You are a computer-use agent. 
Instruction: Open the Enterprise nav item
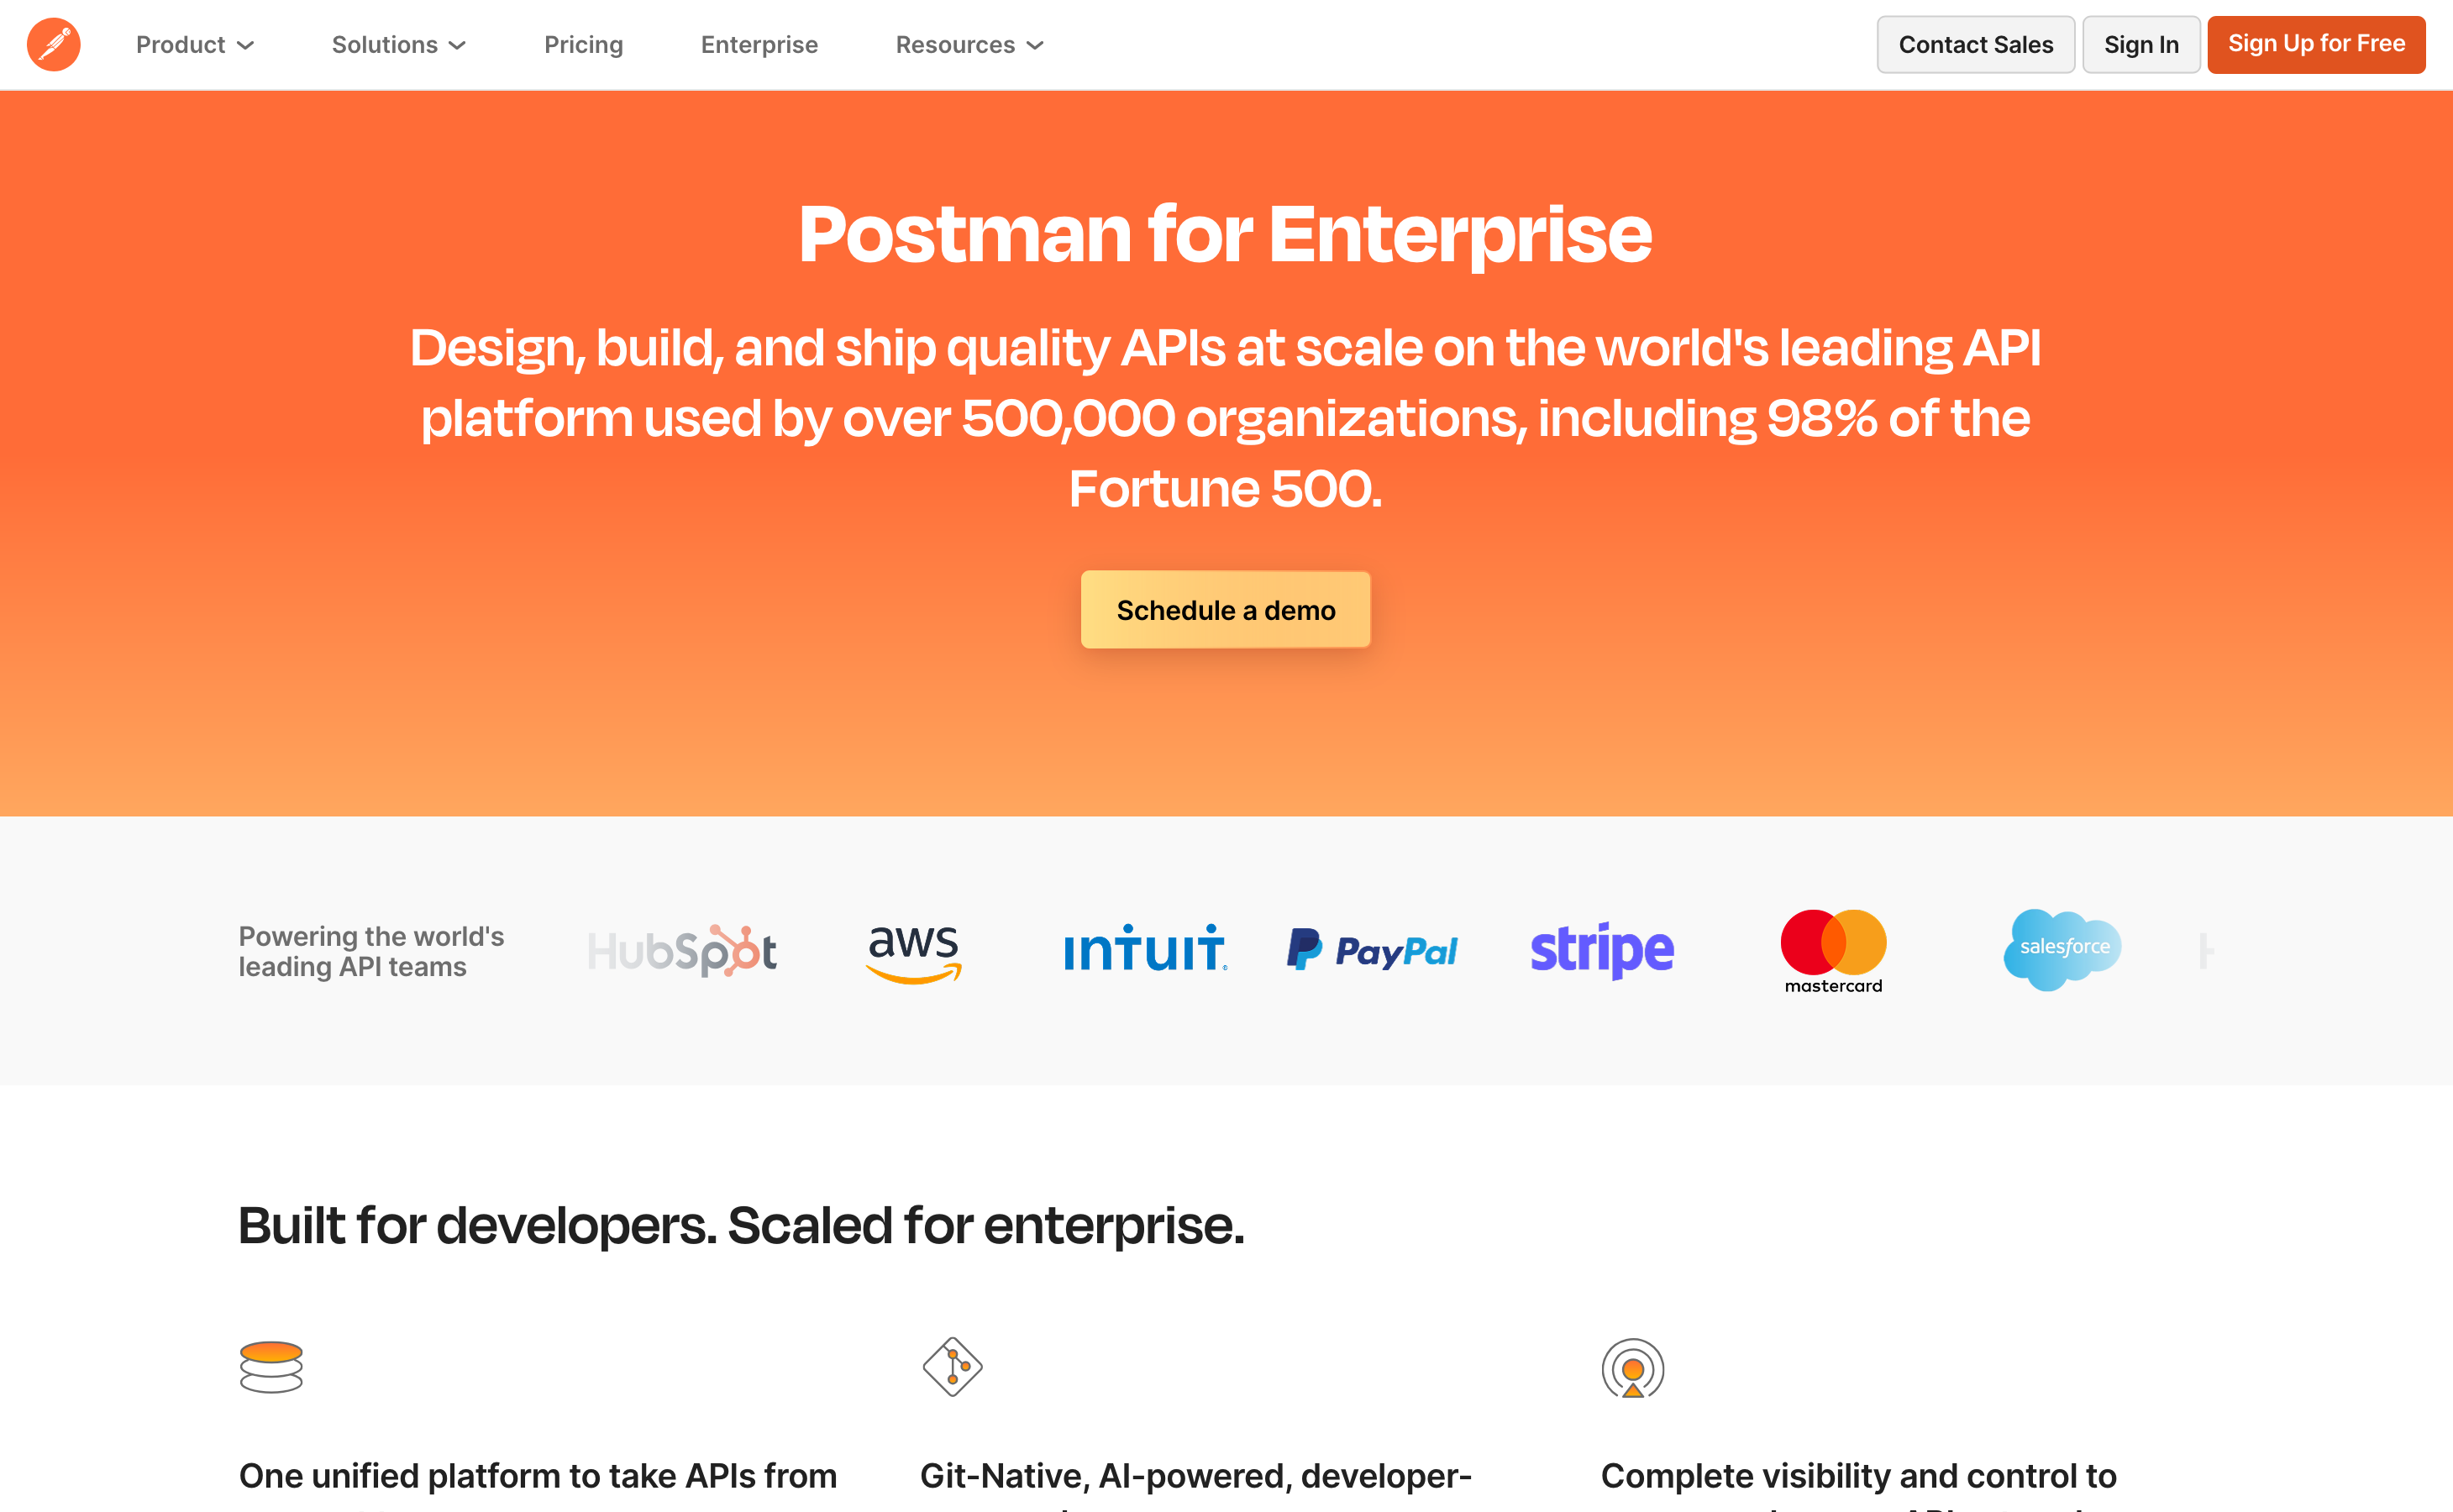tap(759, 45)
